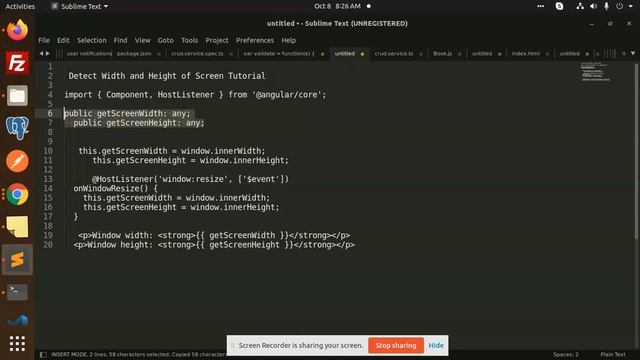Open the View menu
This screenshot has width=640, height=360.
[142, 40]
